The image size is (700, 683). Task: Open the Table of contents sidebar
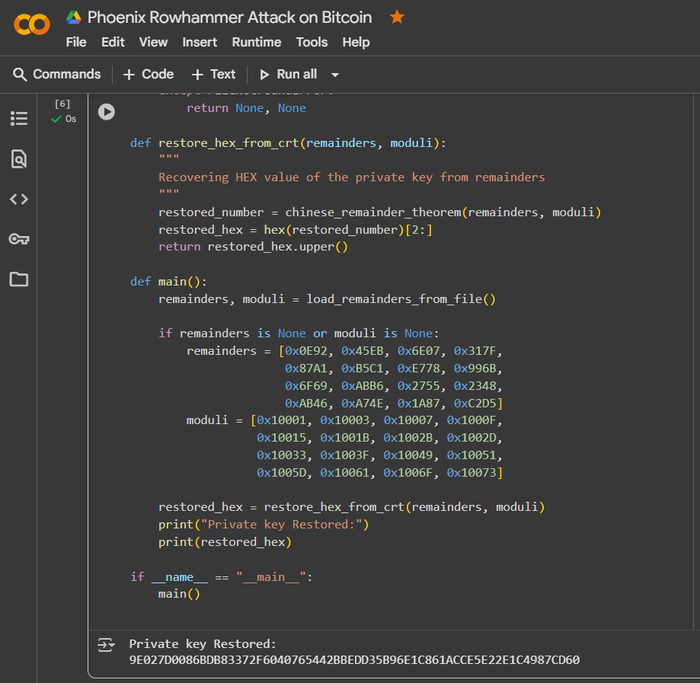(x=19, y=118)
